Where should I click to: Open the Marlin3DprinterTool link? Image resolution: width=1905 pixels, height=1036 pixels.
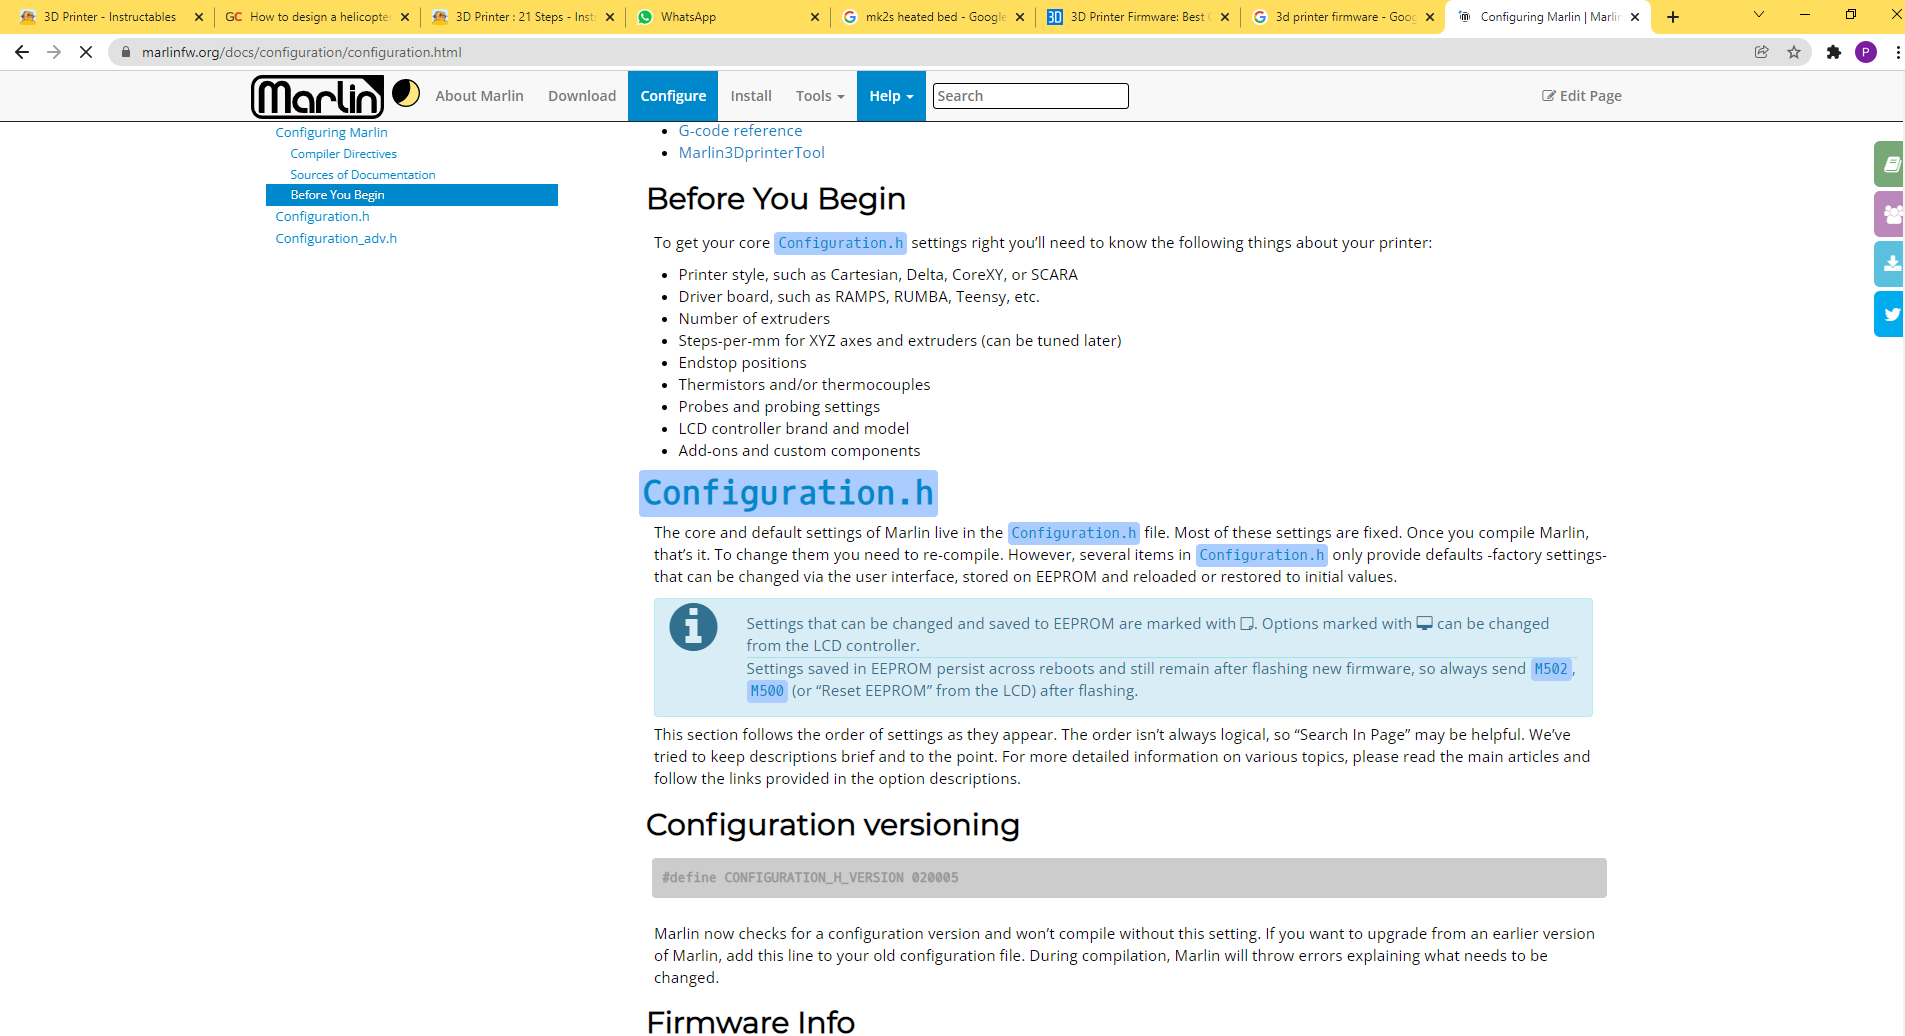(x=751, y=152)
